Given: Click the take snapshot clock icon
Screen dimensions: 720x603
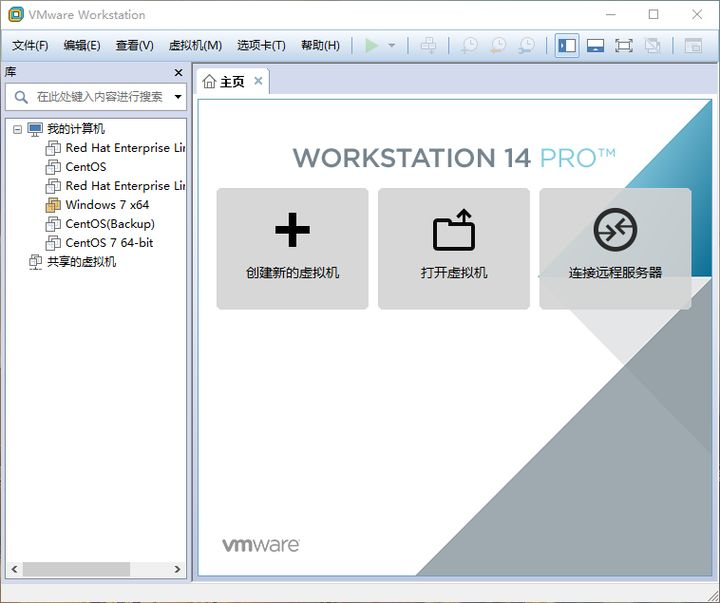Looking at the screenshot, I should click(469, 45).
